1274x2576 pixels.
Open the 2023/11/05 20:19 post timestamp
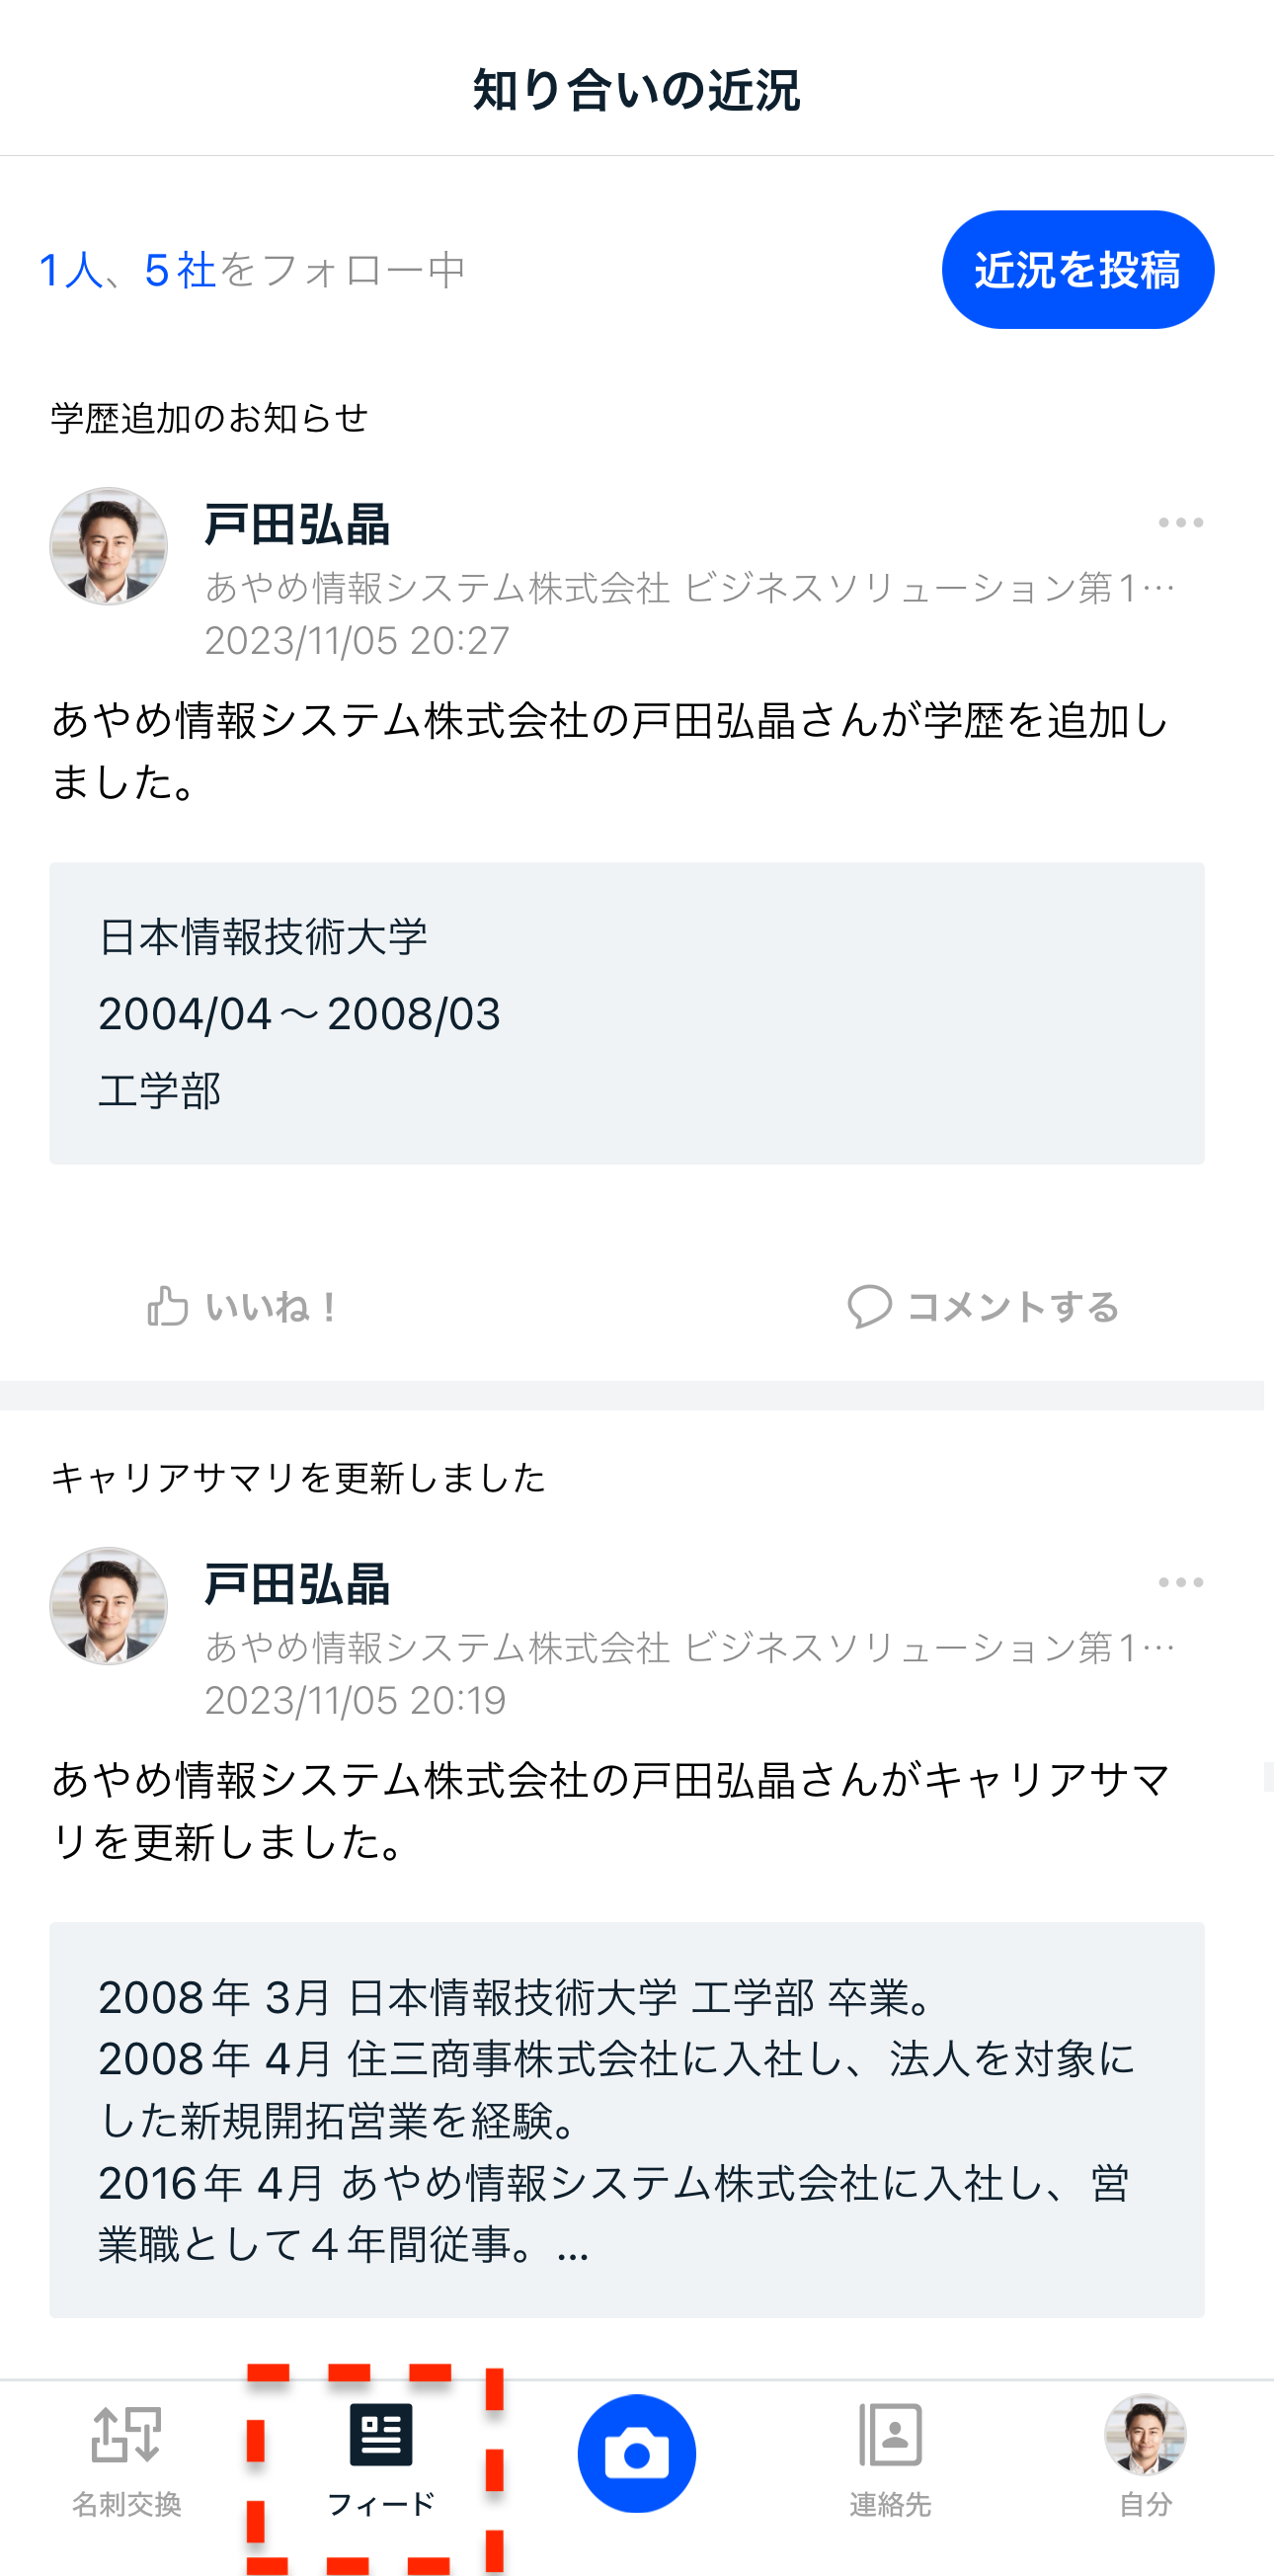click(x=356, y=1700)
